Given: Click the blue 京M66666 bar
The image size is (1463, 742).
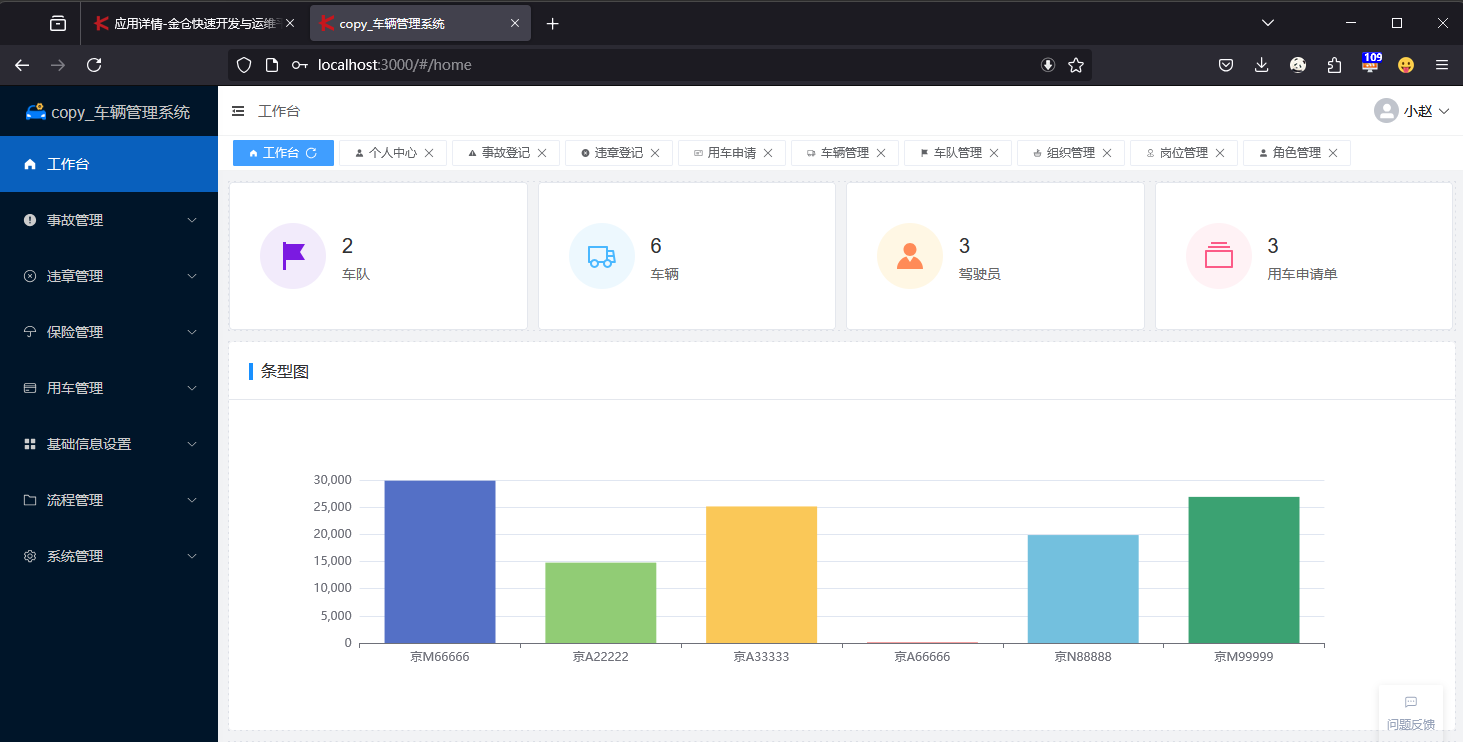Looking at the screenshot, I should pyautogui.click(x=440, y=562).
